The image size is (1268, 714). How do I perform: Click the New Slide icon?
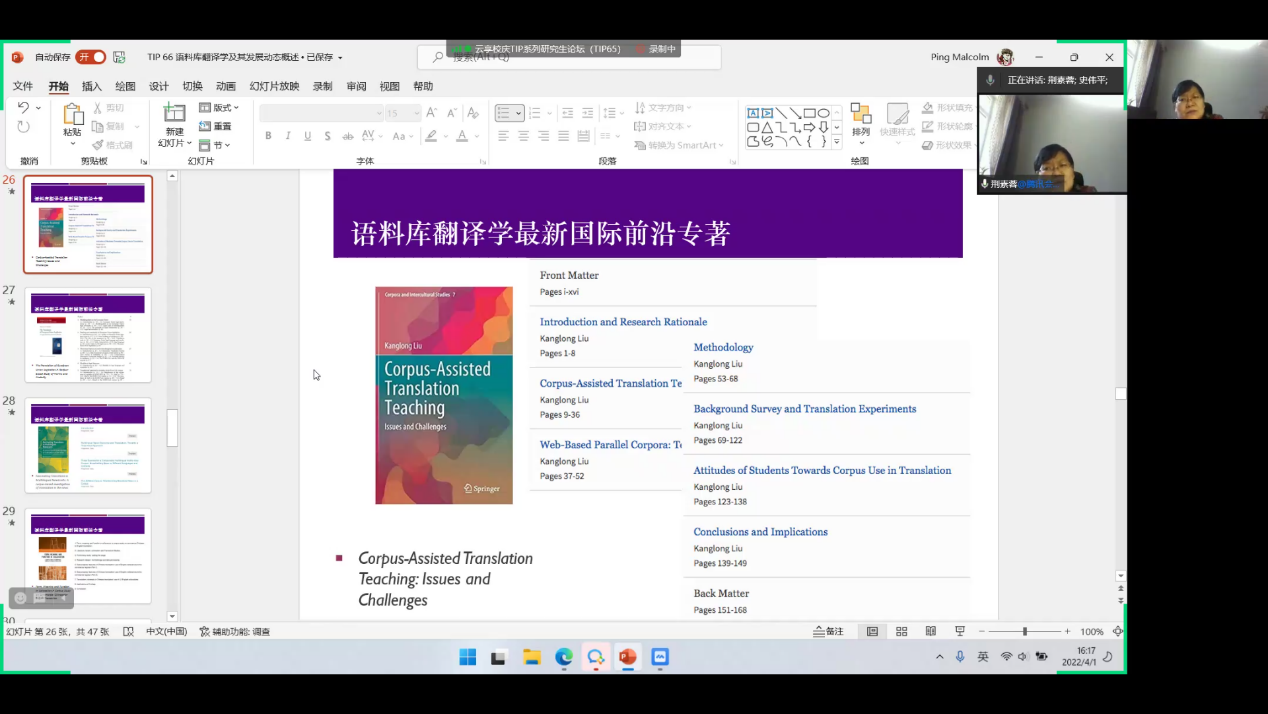pos(175,115)
